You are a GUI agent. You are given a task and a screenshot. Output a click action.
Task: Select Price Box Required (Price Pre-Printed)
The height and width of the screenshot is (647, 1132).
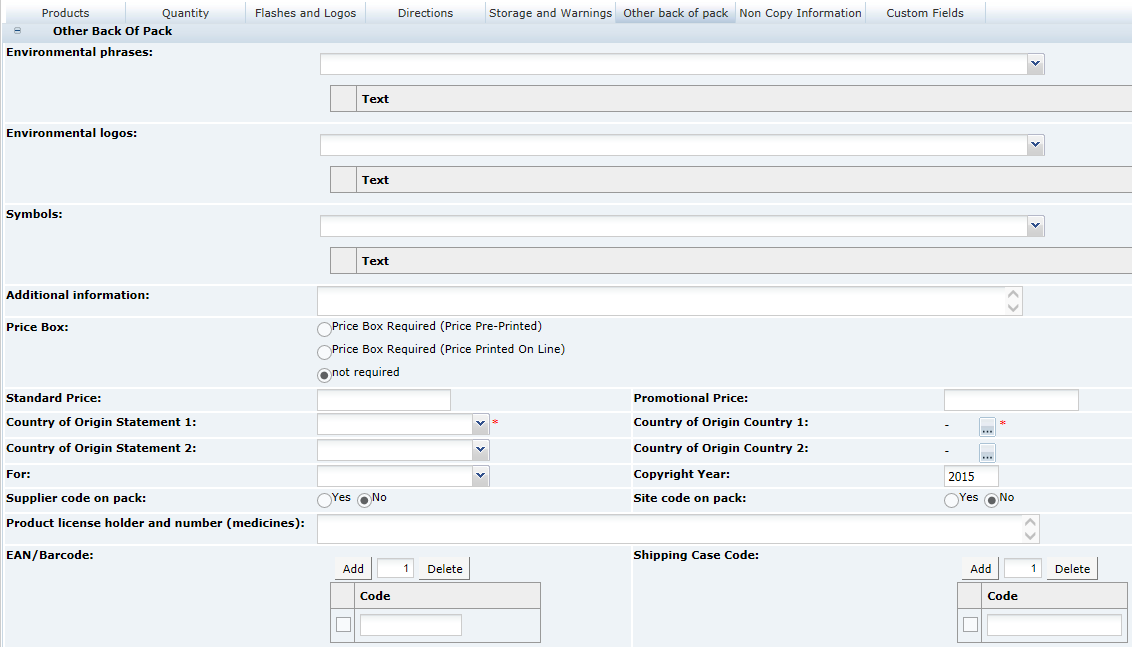coord(325,328)
